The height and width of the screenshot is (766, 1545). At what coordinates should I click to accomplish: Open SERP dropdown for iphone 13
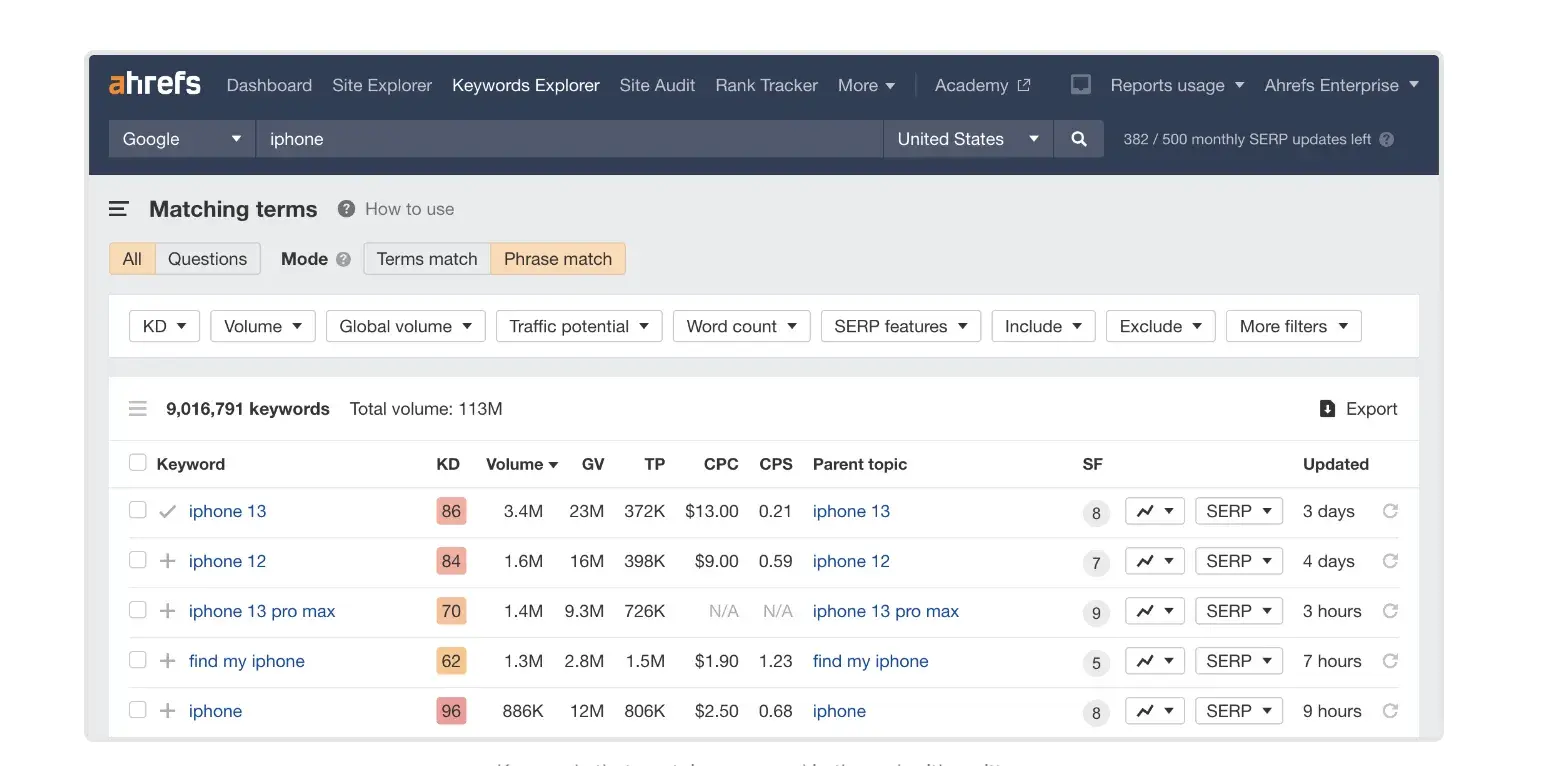1238,511
